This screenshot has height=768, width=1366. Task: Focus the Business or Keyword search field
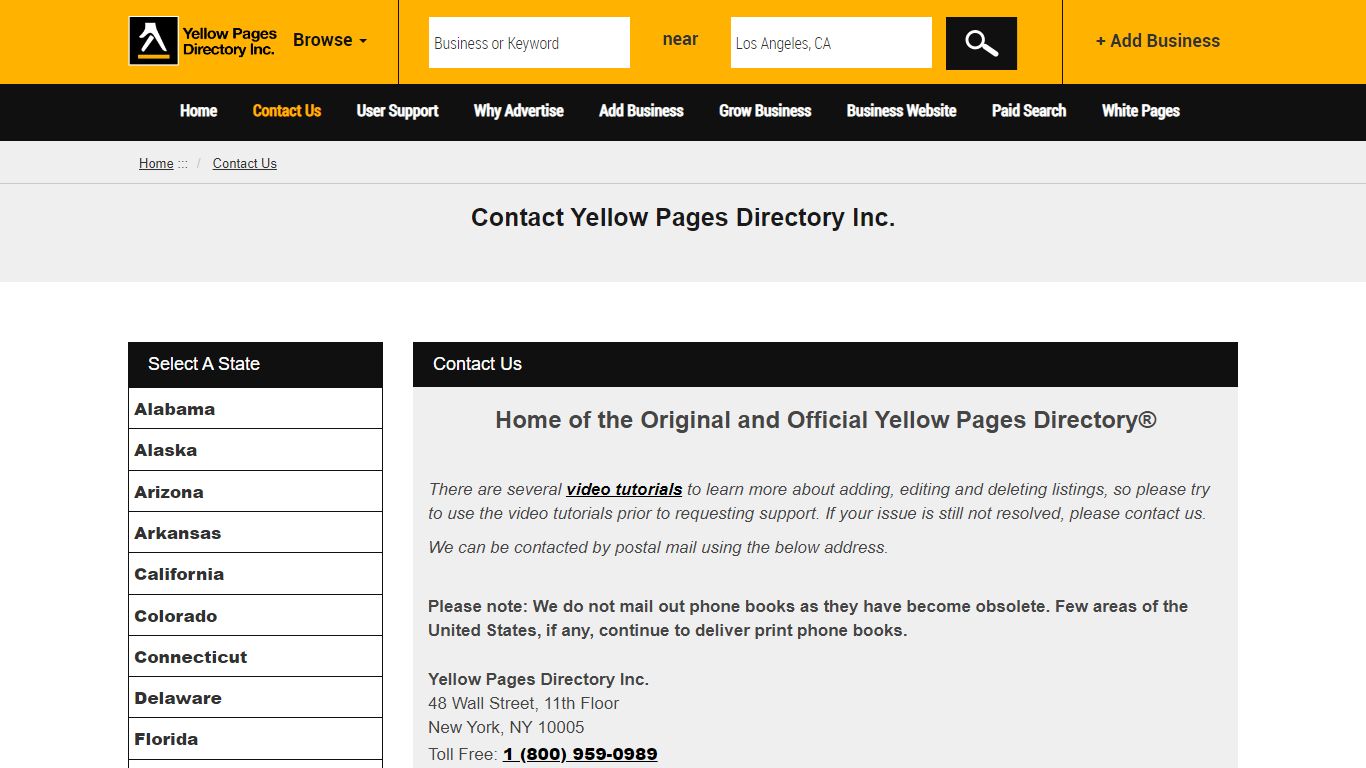pyautogui.click(x=529, y=43)
